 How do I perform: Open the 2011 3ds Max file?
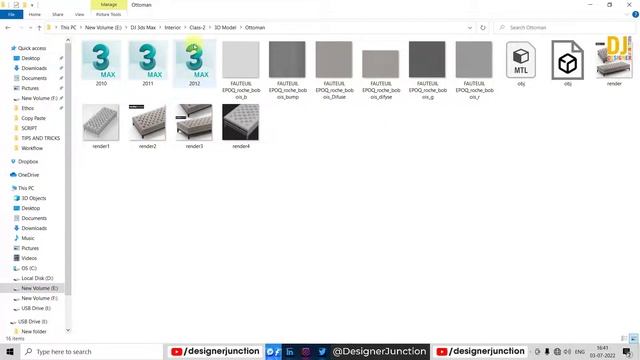[148, 63]
